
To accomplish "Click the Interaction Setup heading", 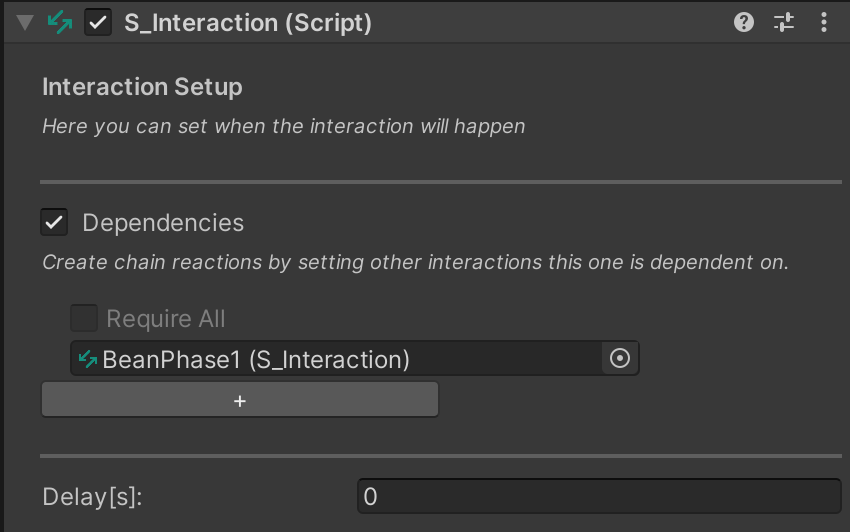I will (x=142, y=87).
